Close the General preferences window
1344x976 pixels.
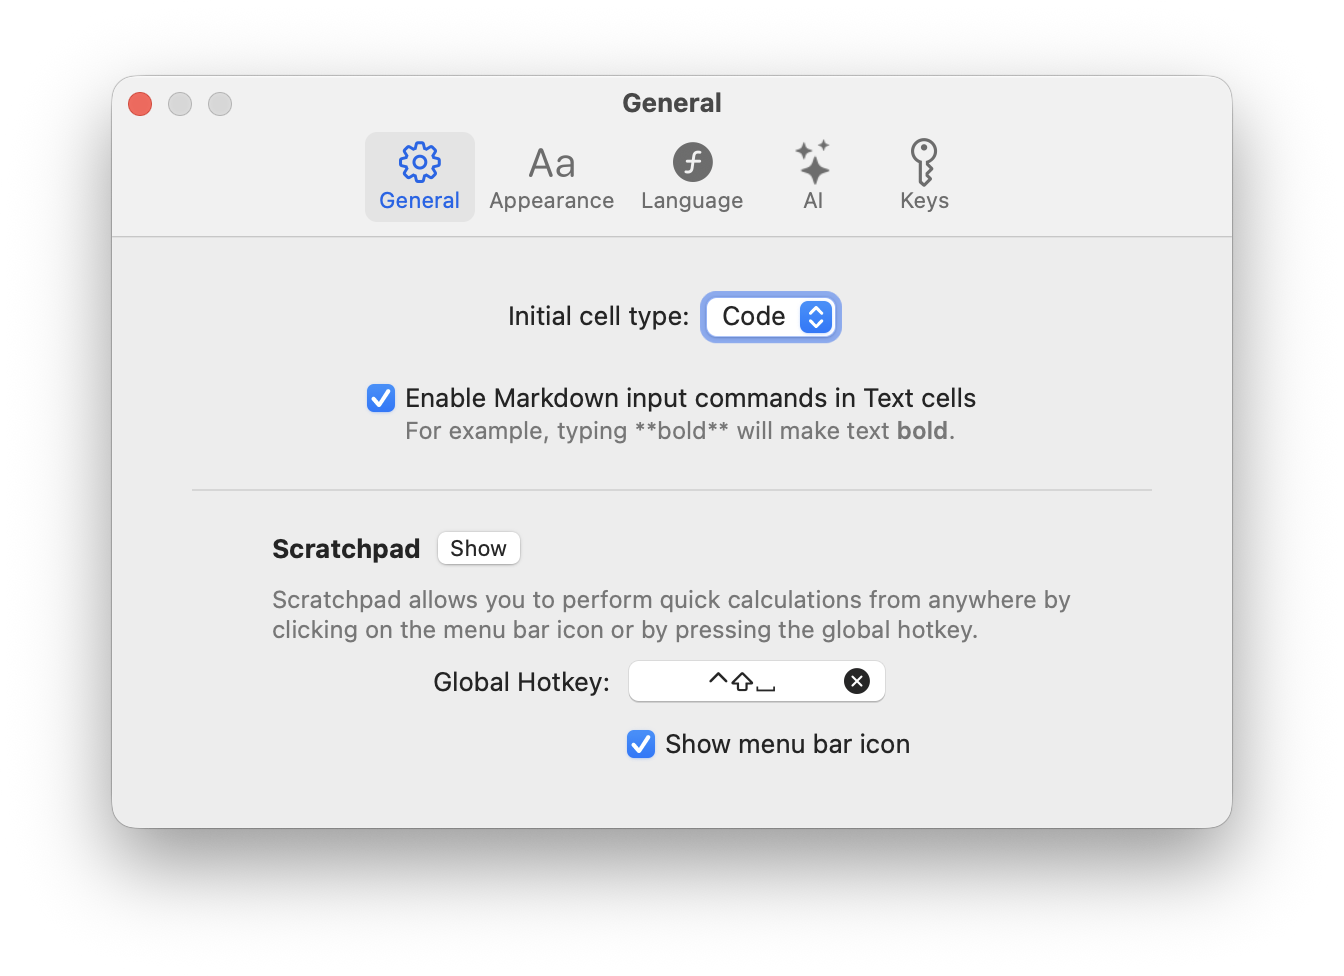pos(139,103)
